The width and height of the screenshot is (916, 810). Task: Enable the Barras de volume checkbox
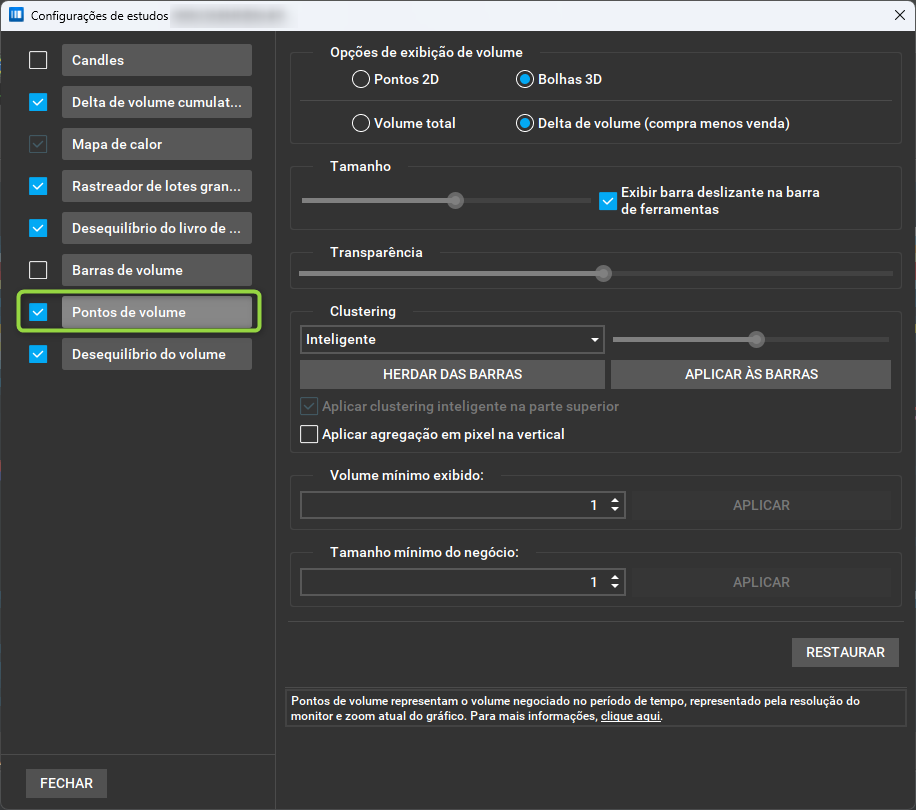(38, 270)
